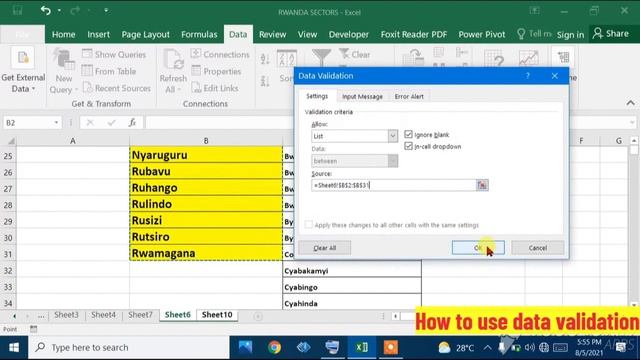Click the cell containing Nyaruguru
Viewport: 640px width, 360px height.
206,155
